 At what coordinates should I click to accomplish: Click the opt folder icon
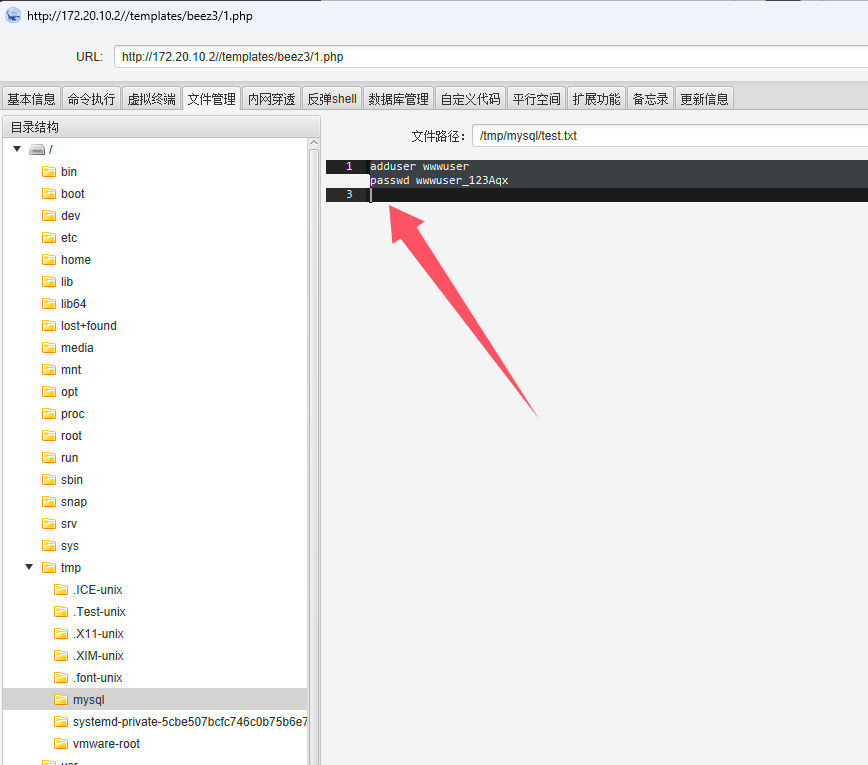[x=48, y=392]
